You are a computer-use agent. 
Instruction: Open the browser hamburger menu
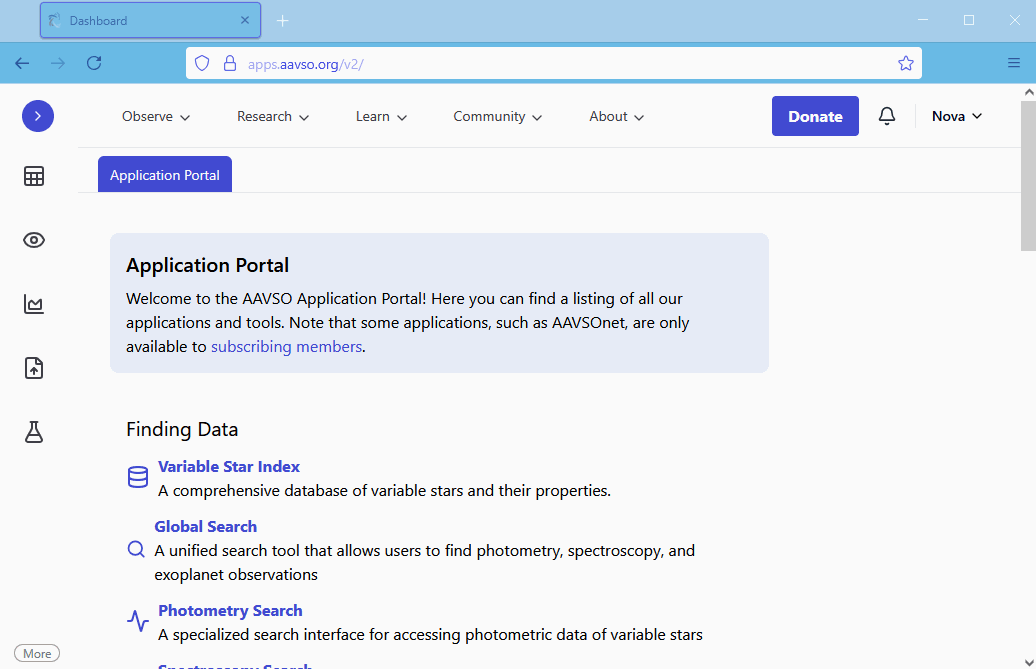pyautogui.click(x=1014, y=63)
